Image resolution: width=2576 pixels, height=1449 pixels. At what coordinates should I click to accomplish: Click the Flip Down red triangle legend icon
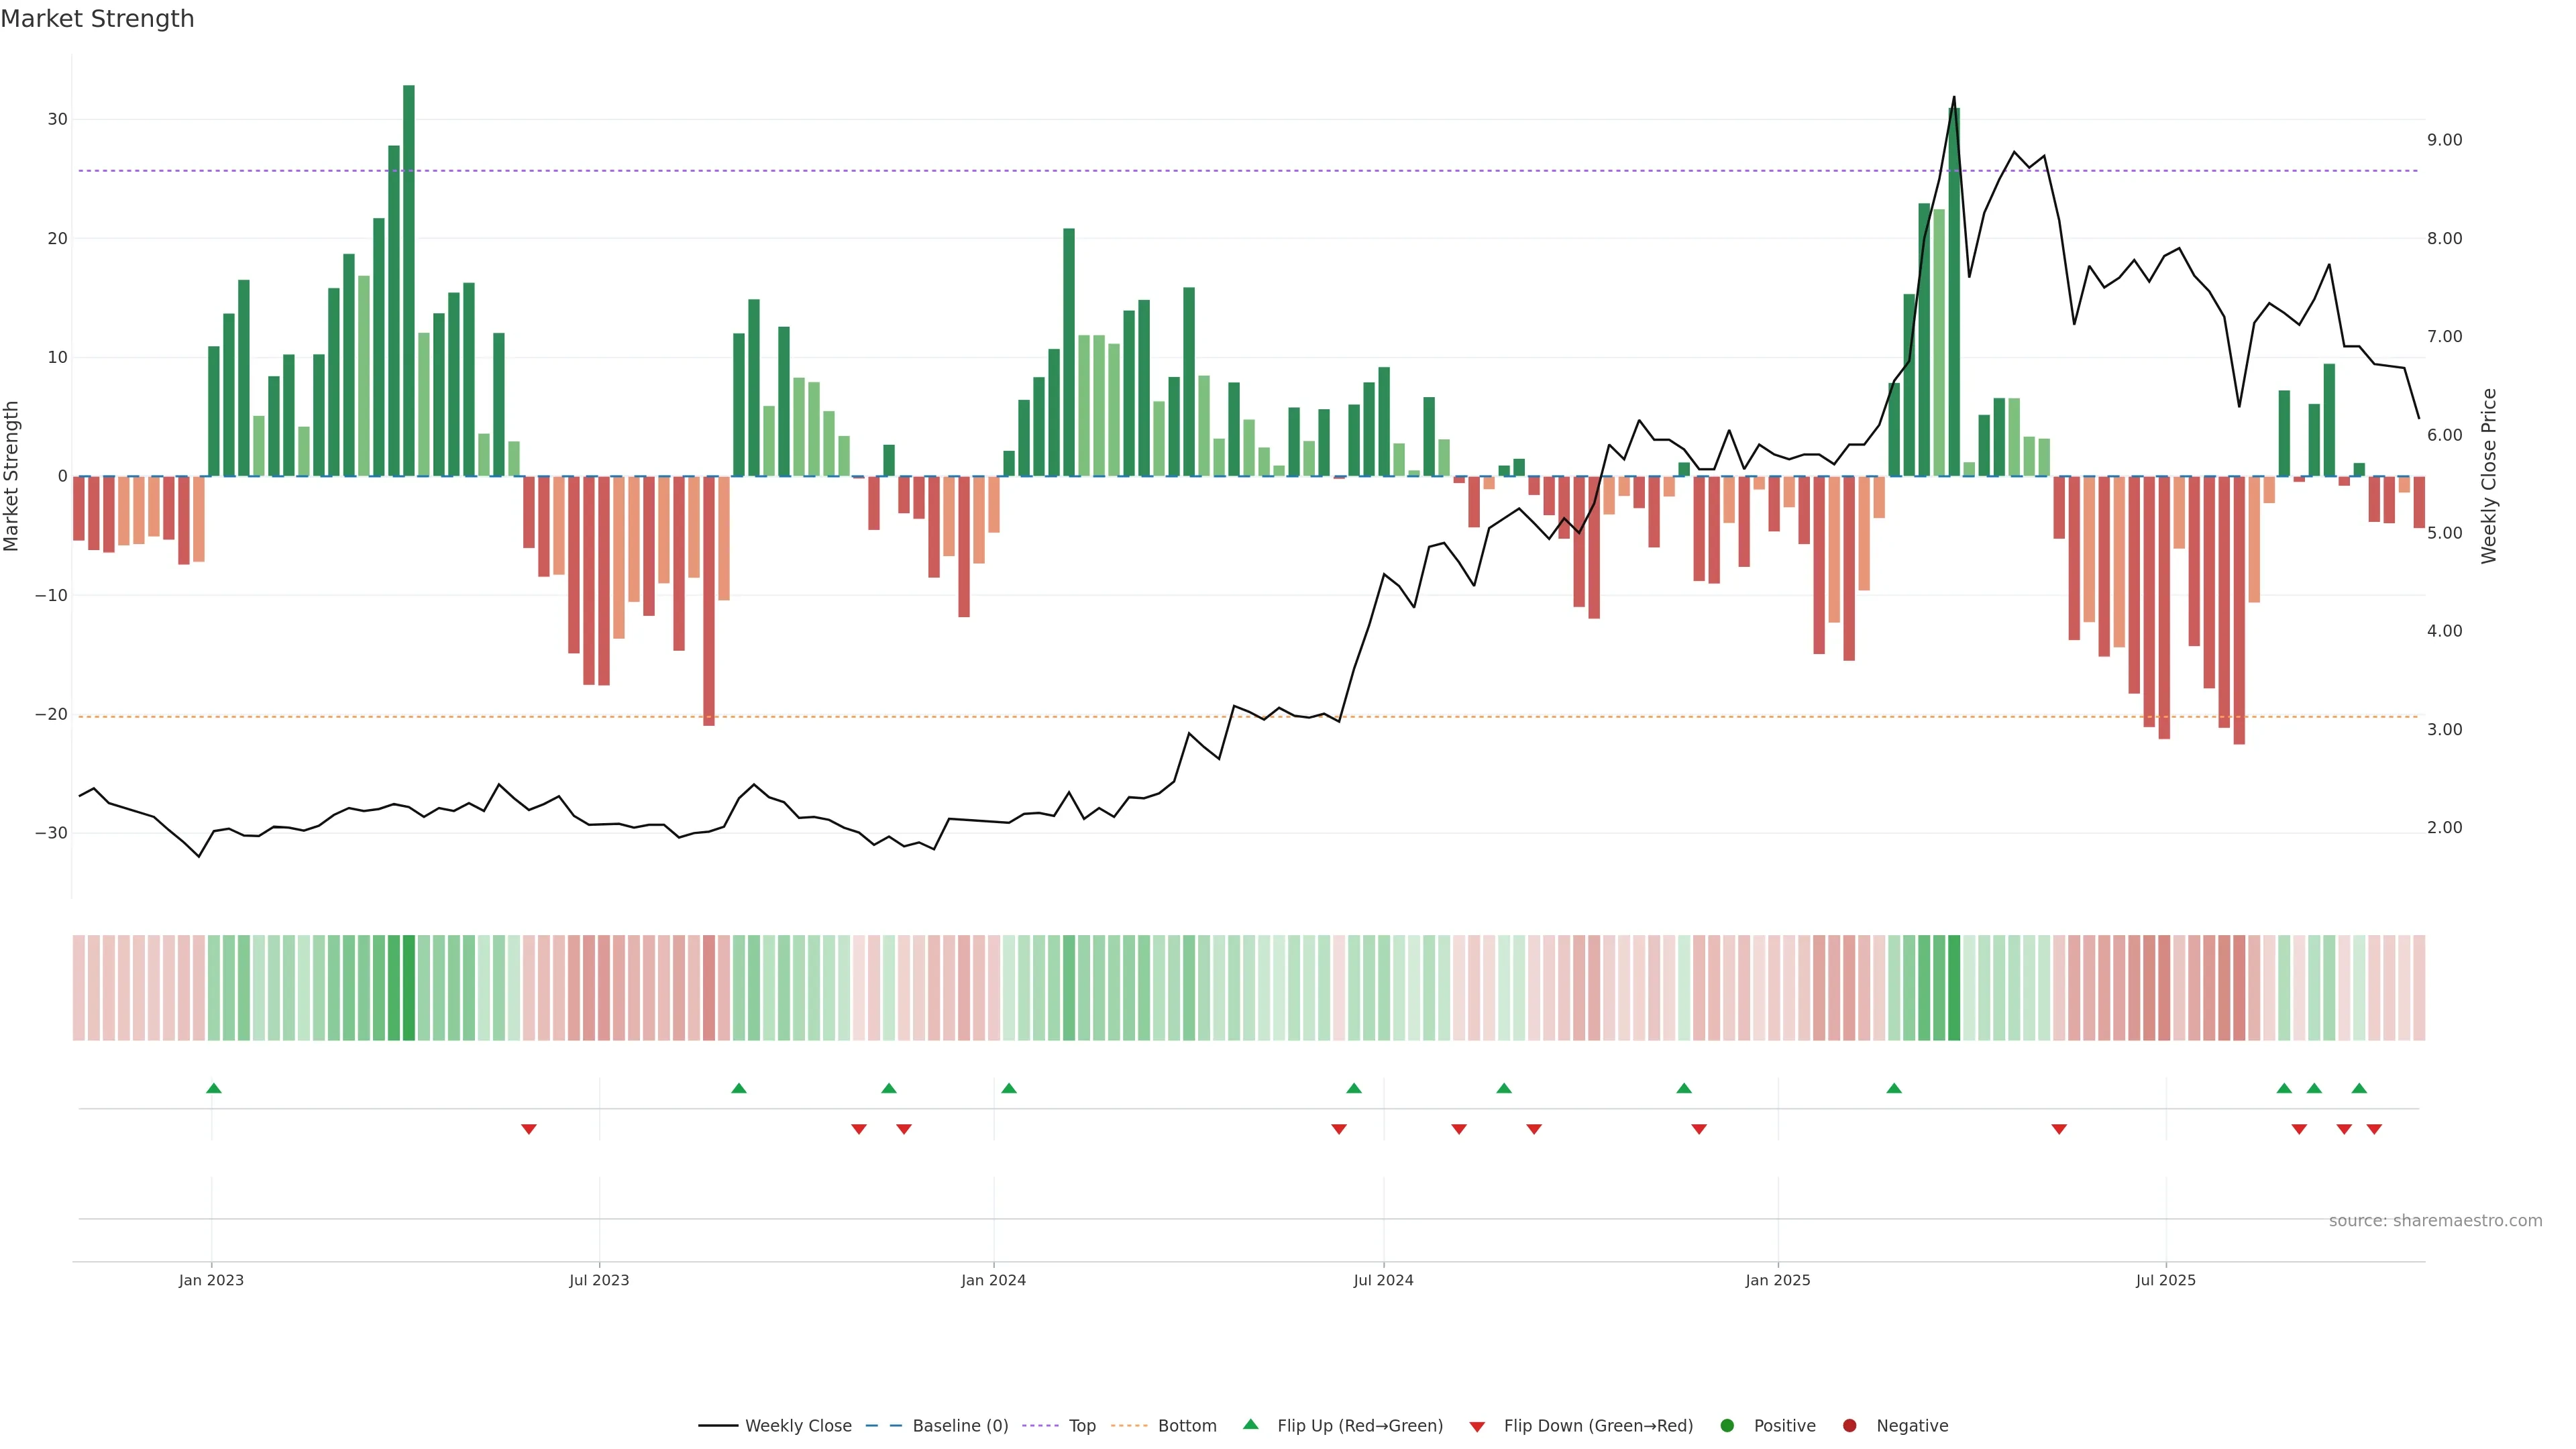tap(1477, 1426)
